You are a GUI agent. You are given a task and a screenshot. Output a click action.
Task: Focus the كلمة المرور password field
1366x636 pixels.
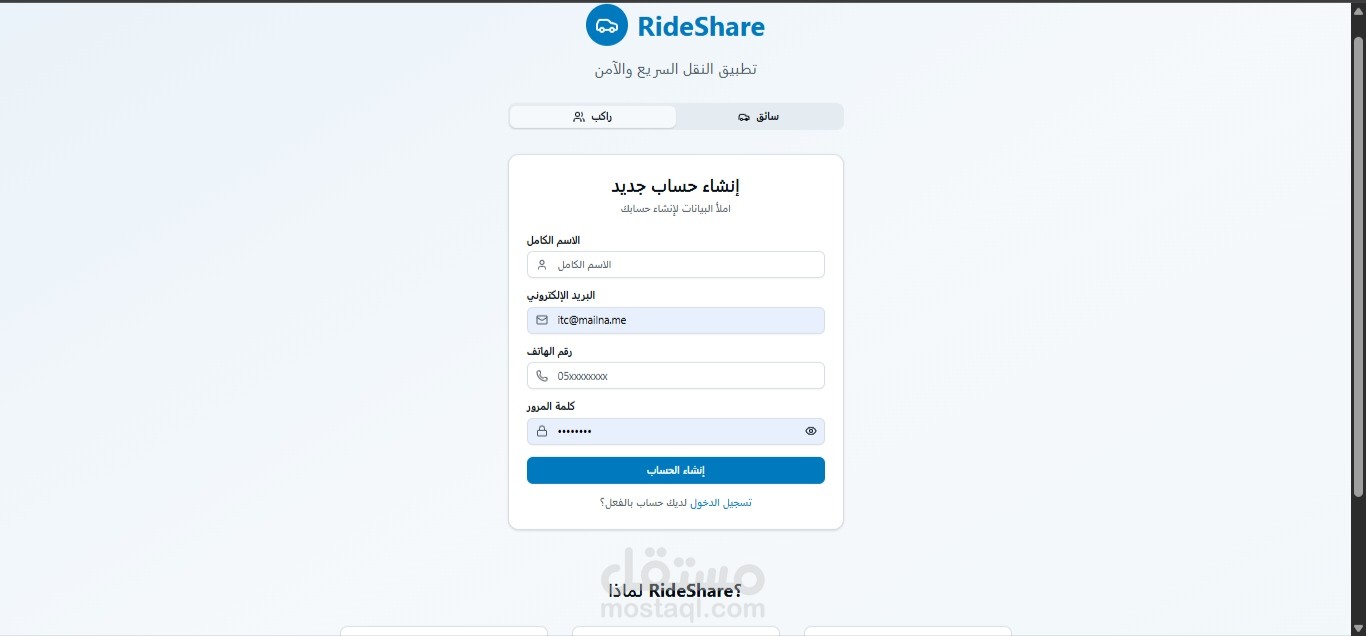point(676,431)
